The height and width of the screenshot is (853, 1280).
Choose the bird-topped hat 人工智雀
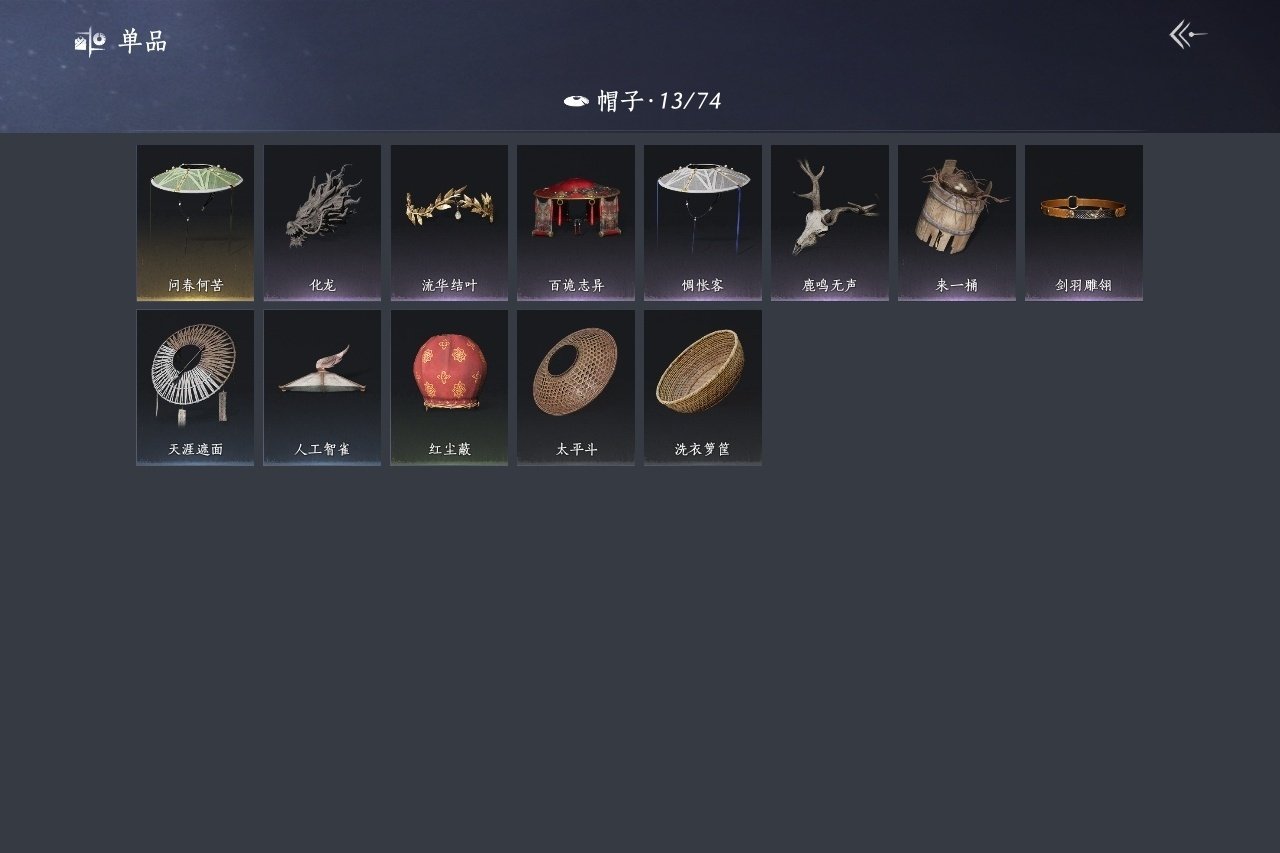(x=322, y=388)
